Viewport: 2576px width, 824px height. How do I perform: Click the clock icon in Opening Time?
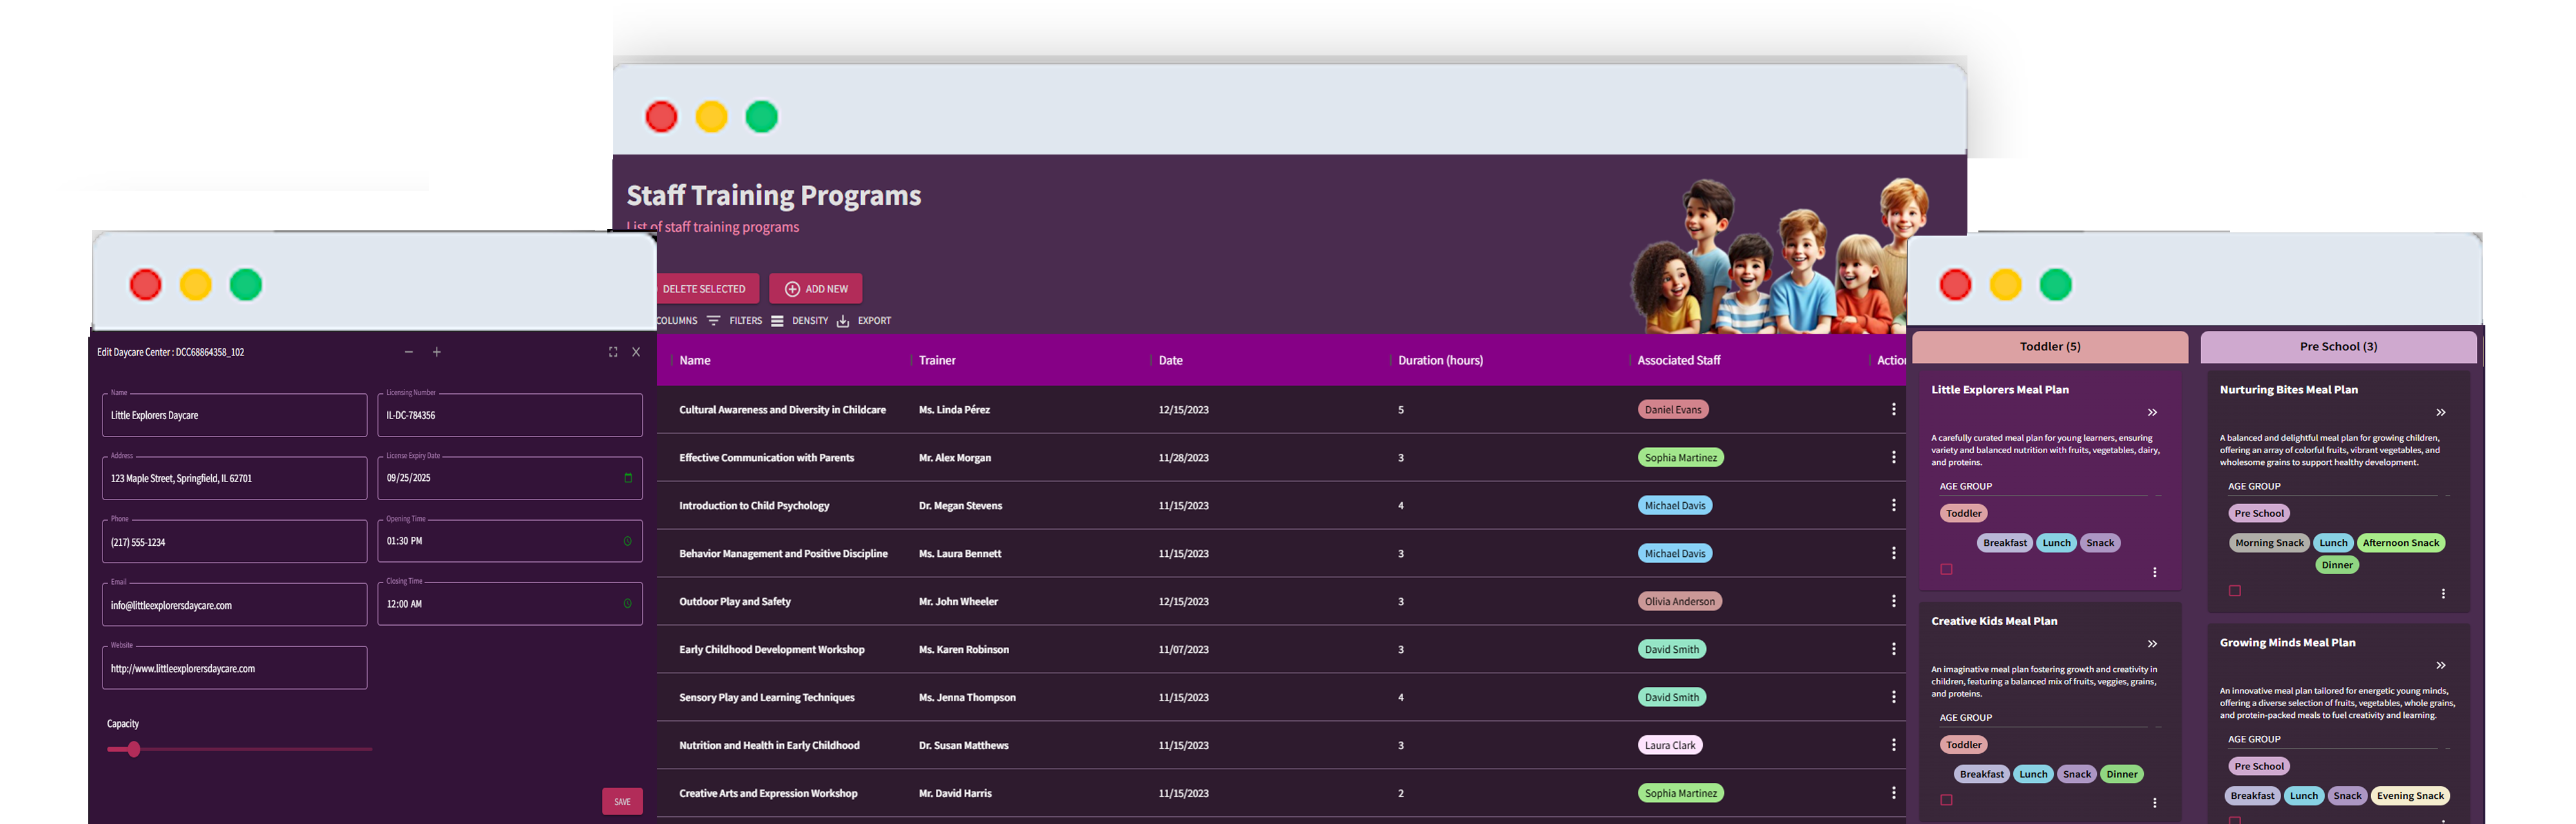[x=627, y=541]
